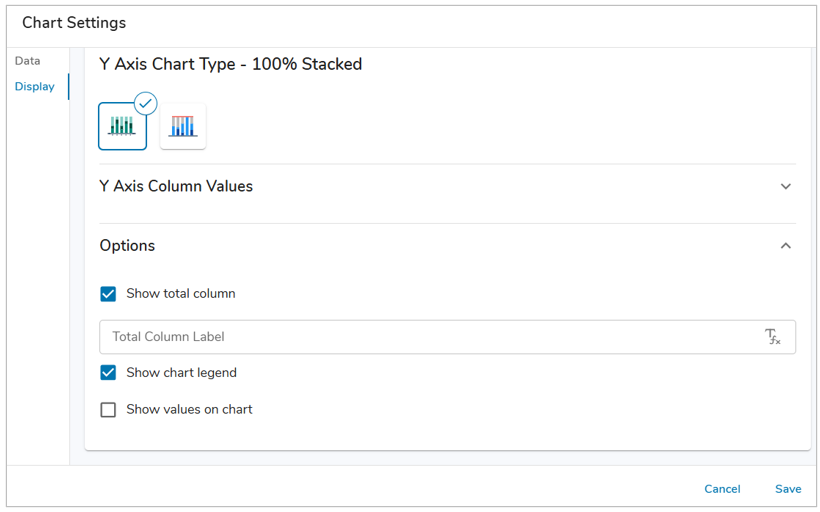Collapse the Options section chevron
Screen dimensions: 820x512
[x=786, y=246]
